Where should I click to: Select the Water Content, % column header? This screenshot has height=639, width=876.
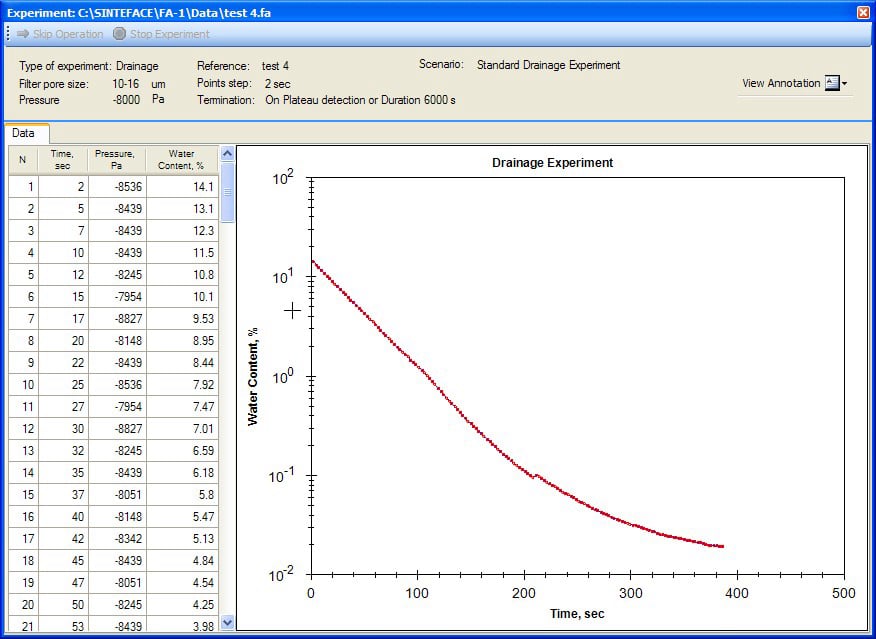(x=182, y=160)
